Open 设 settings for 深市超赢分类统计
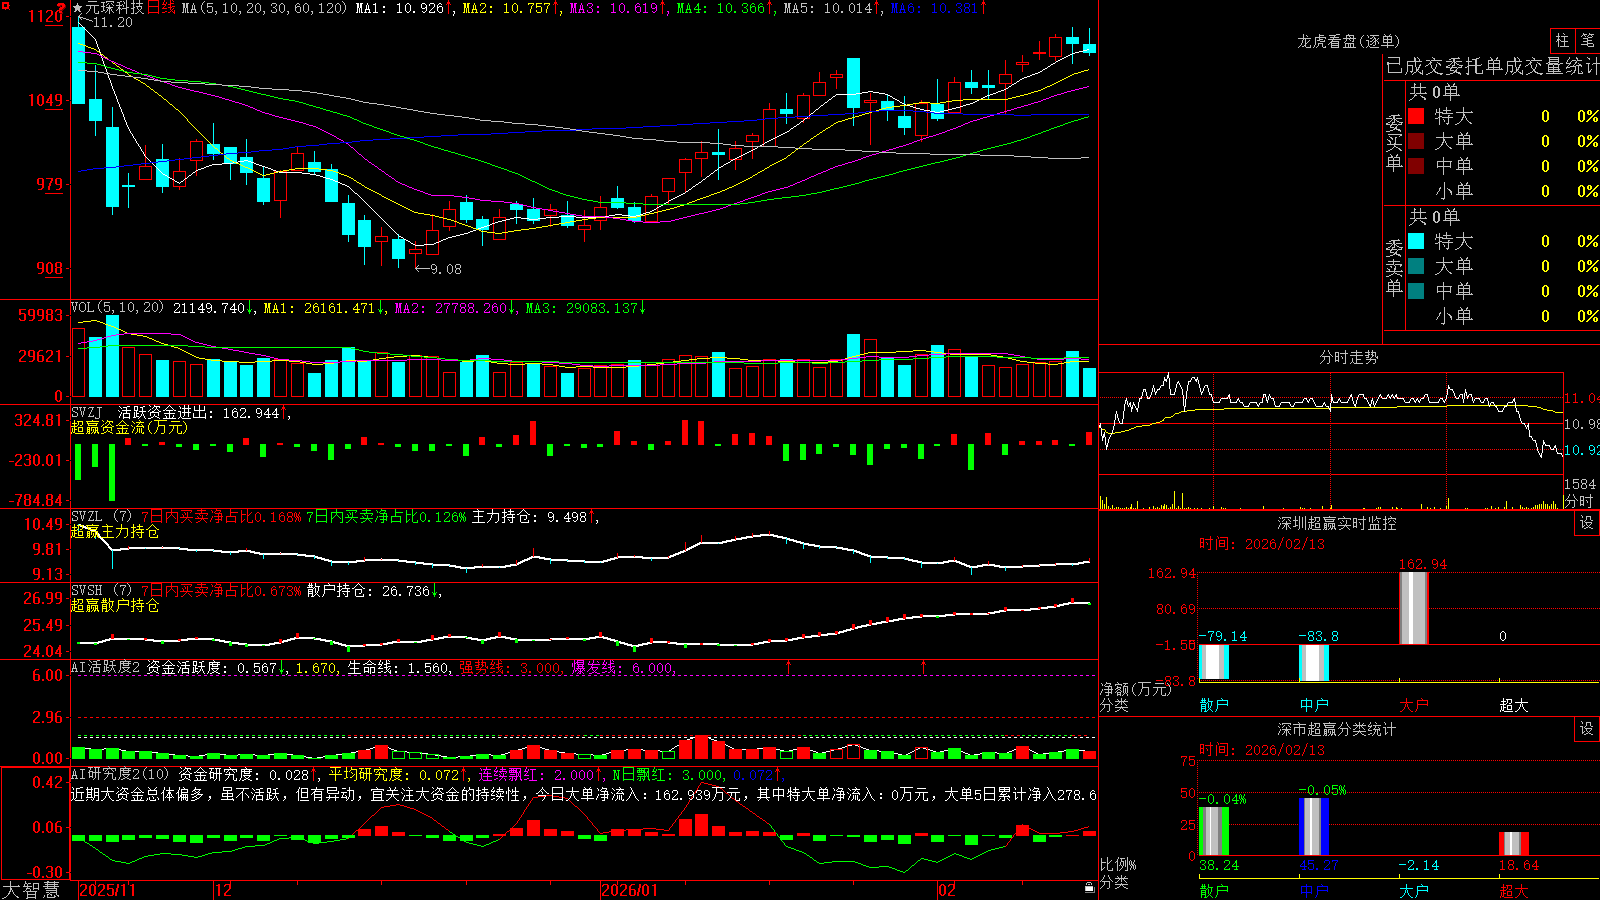The image size is (1600, 900). click(x=1587, y=729)
